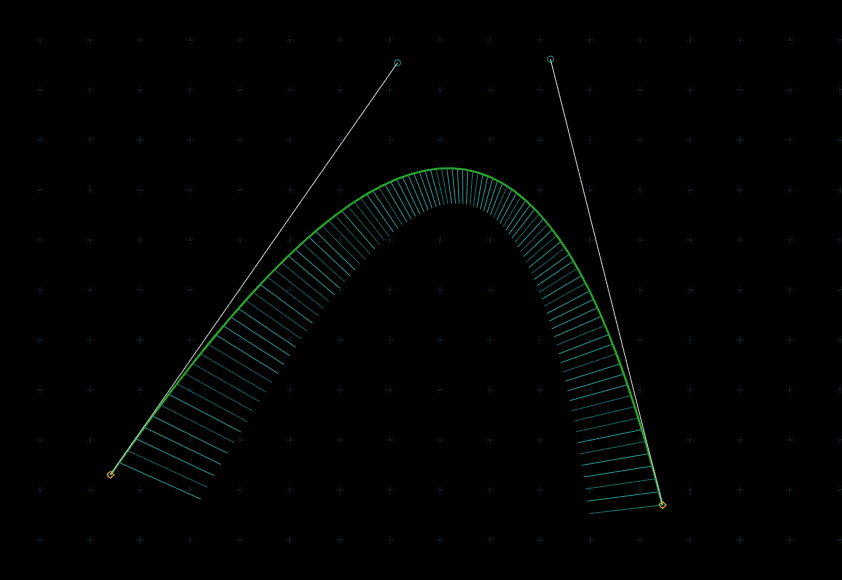Select the left orange diamond anchor point
842x580 pixels.
click(110, 474)
